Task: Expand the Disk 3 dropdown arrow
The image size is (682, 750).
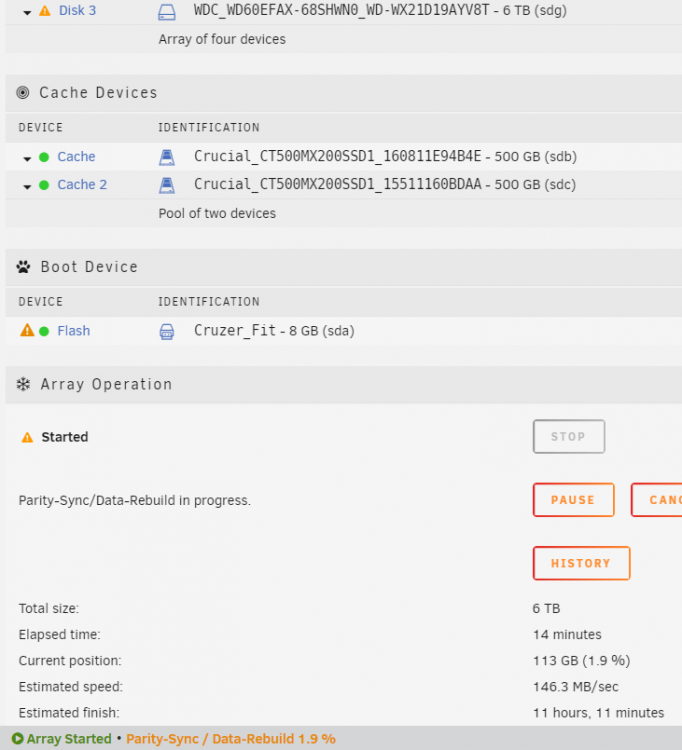Action: [27, 13]
